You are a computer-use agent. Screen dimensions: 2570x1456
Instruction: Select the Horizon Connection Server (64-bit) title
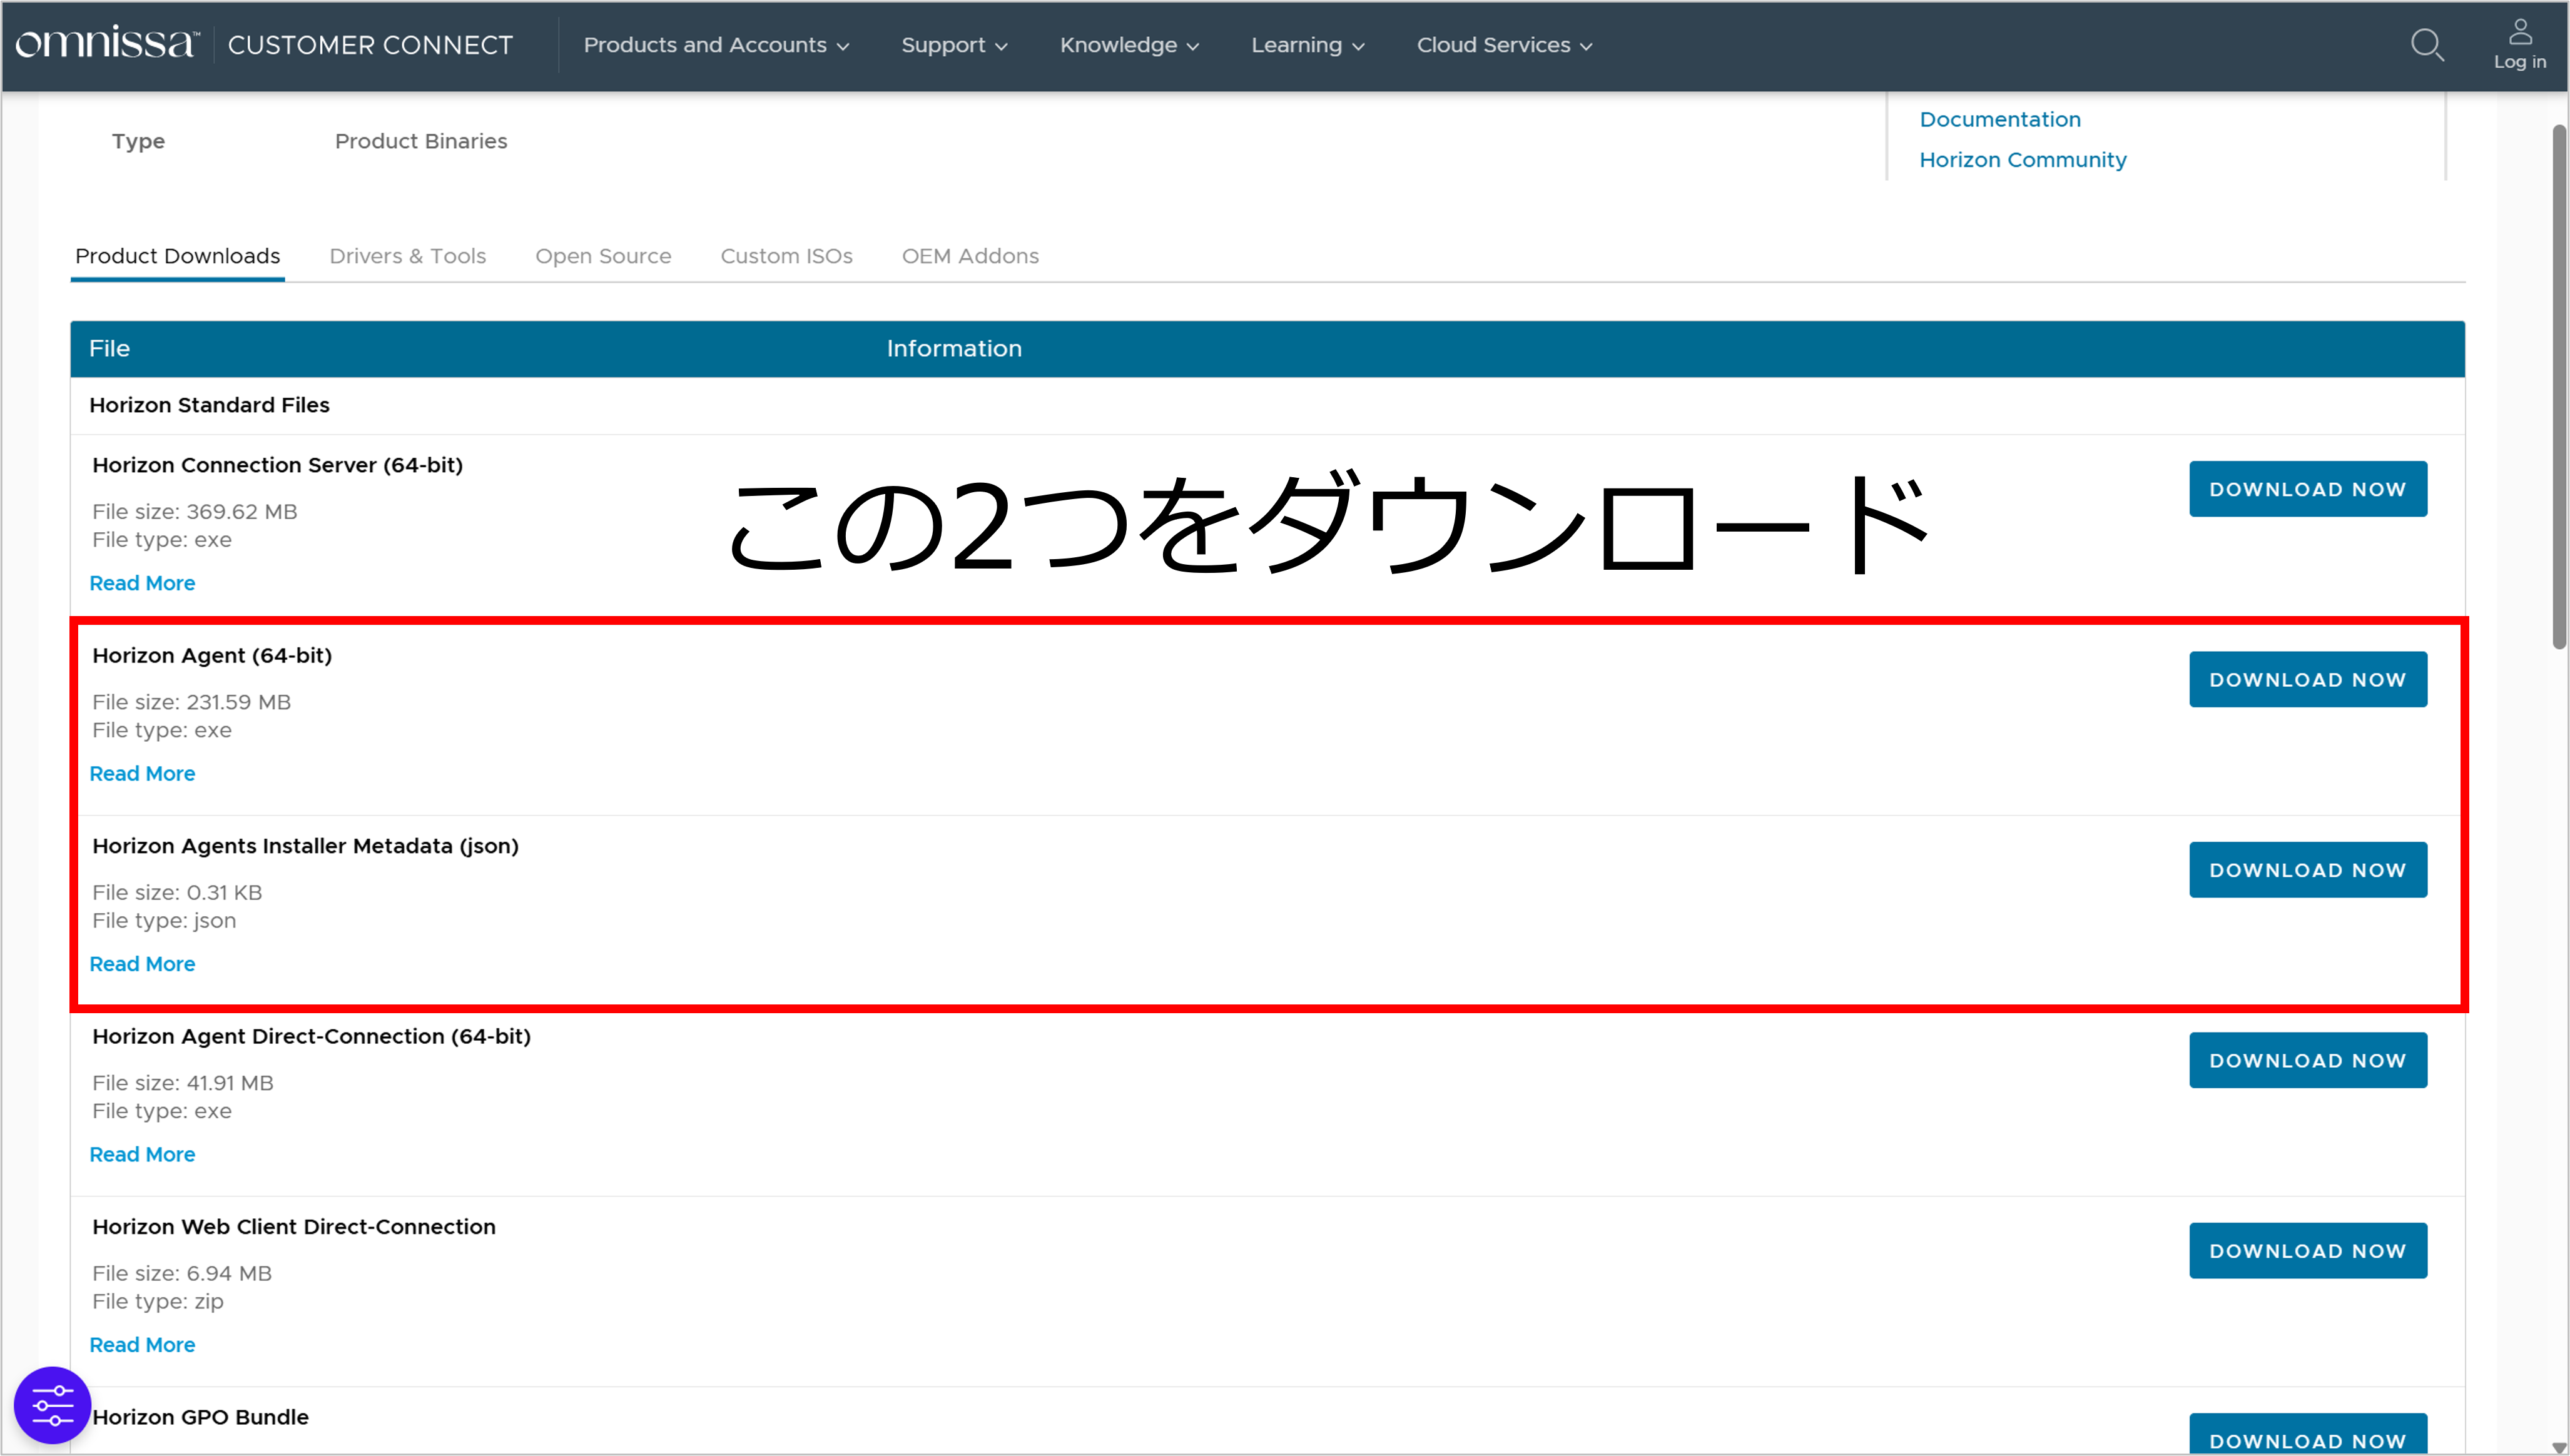pyautogui.click(x=277, y=465)
